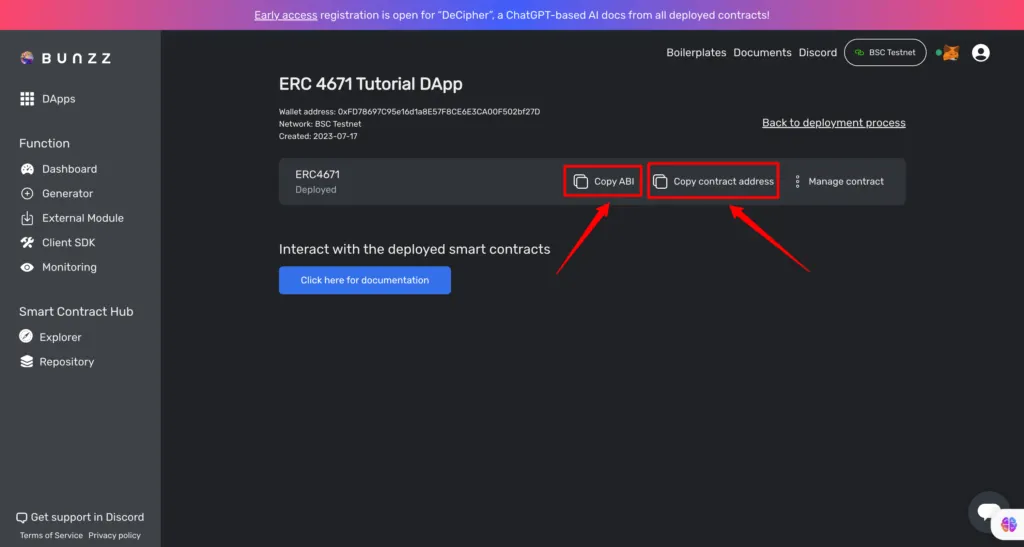Click the Bunzz logo in sidebar
The width and height of the screenshot is (1024, 547).
click(x=65, y=58)
